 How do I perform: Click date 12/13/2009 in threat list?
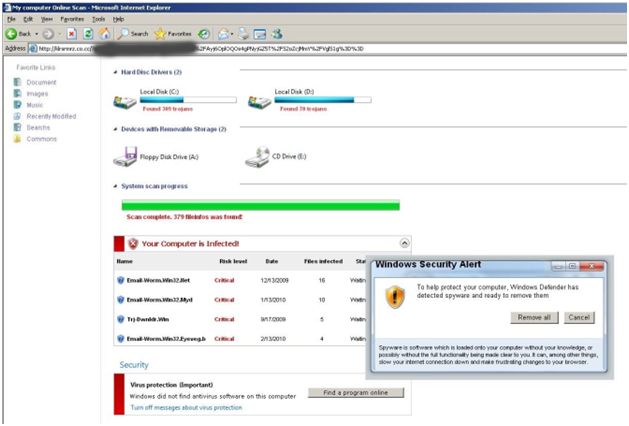click(274, 280)
